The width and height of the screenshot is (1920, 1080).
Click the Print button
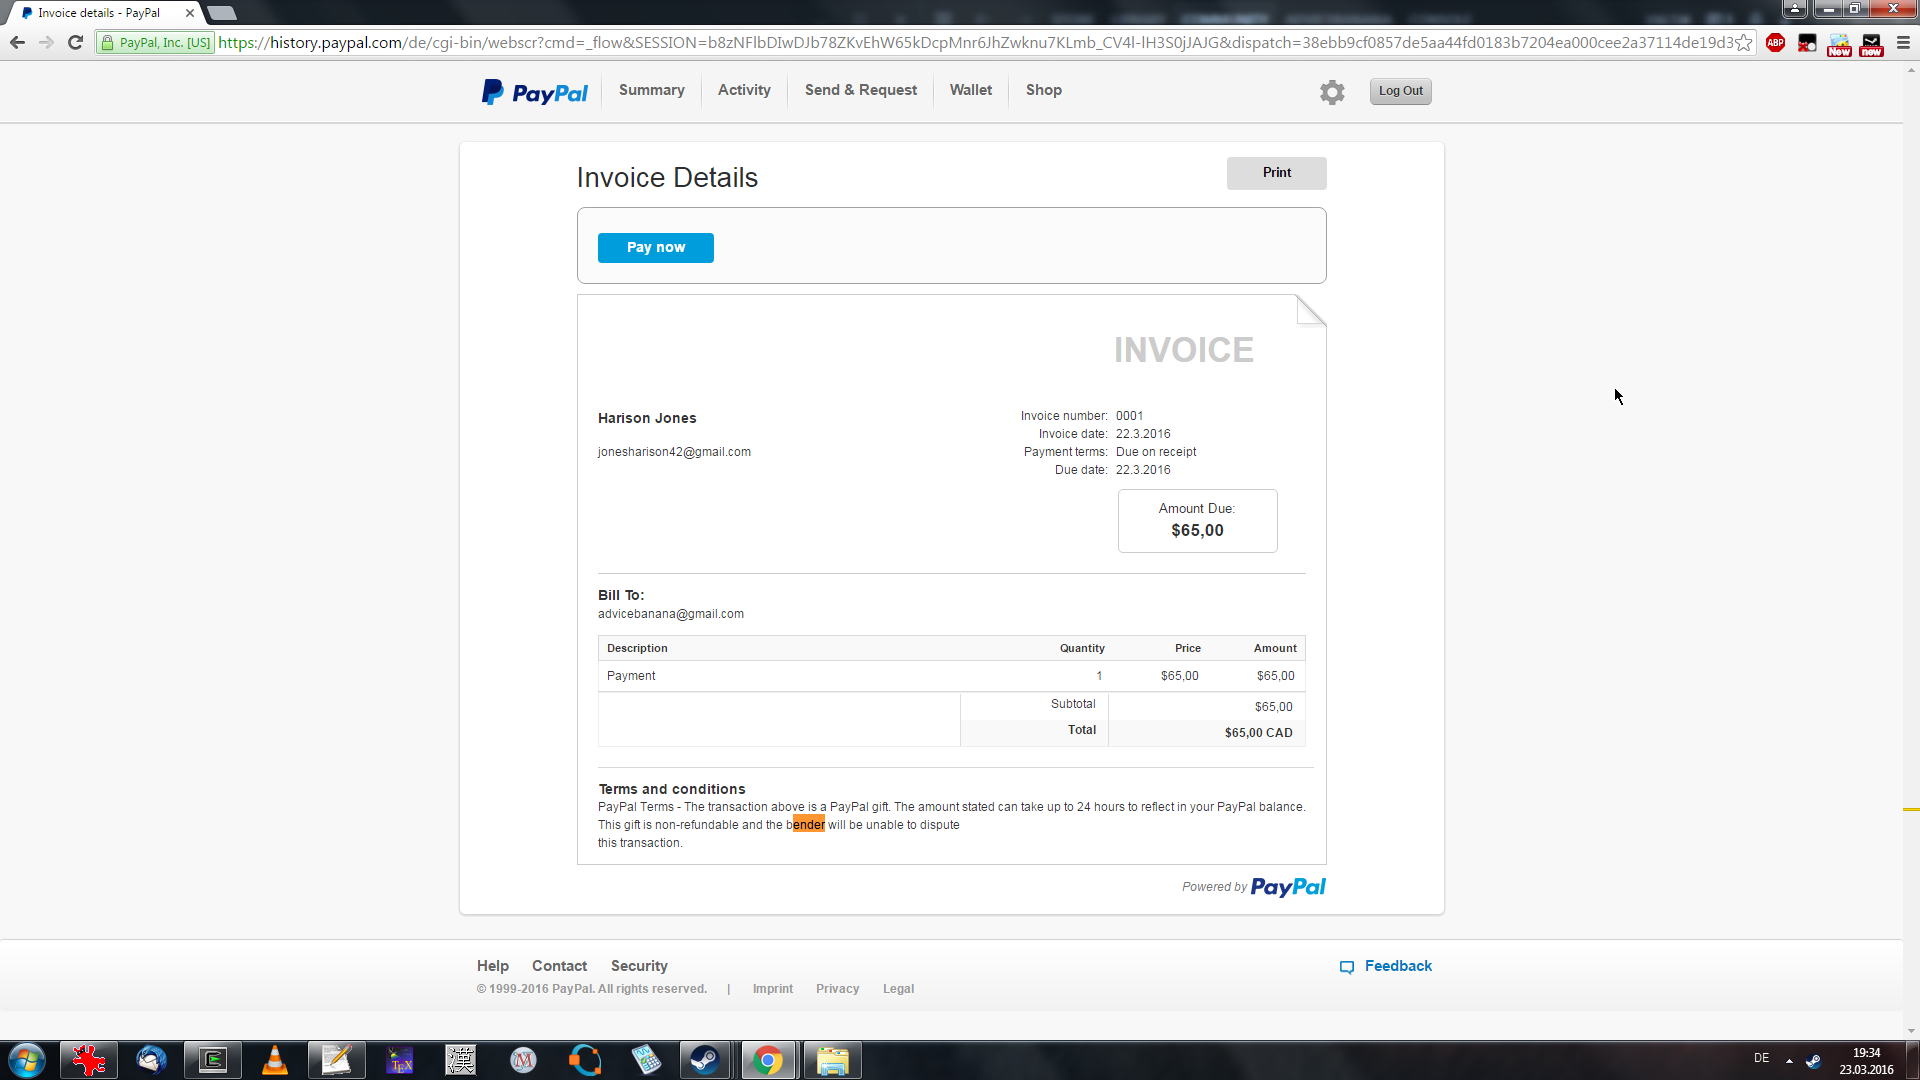coord(1276,173)
